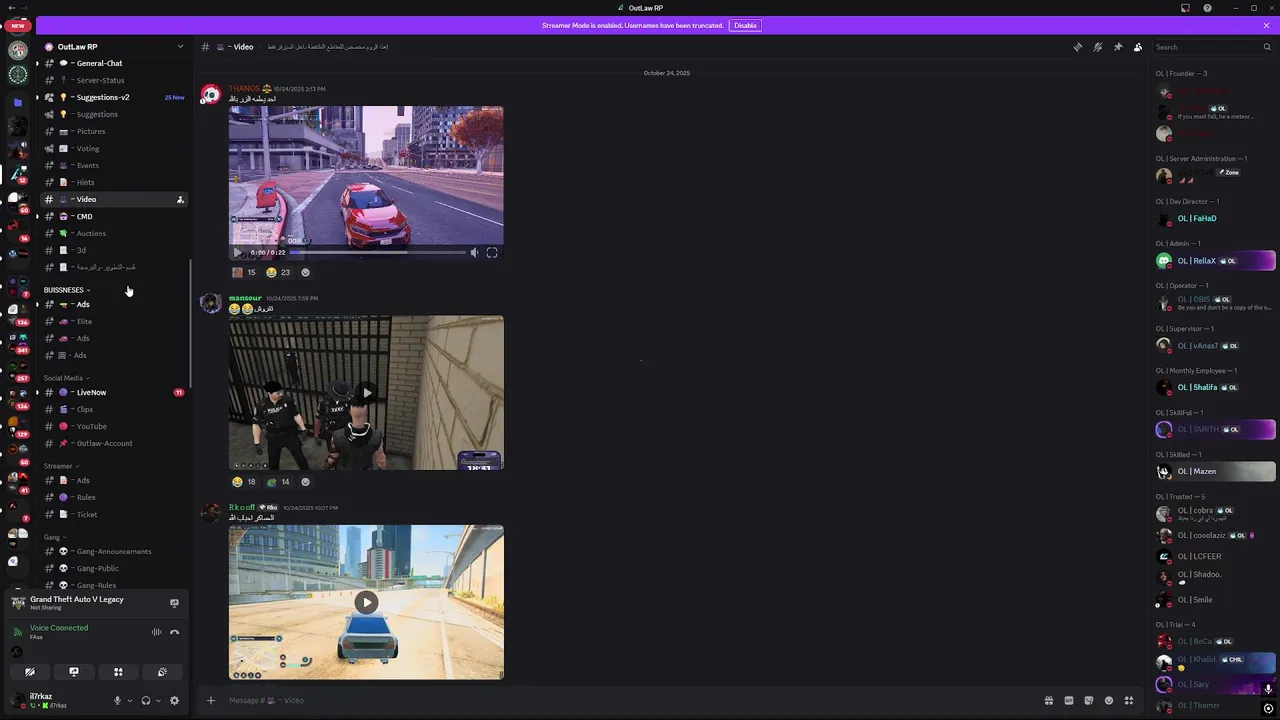Toggle channel notification settings bell icon
The height and width of the screenshot is (720, 1280).
click(x=1097, y=47)
